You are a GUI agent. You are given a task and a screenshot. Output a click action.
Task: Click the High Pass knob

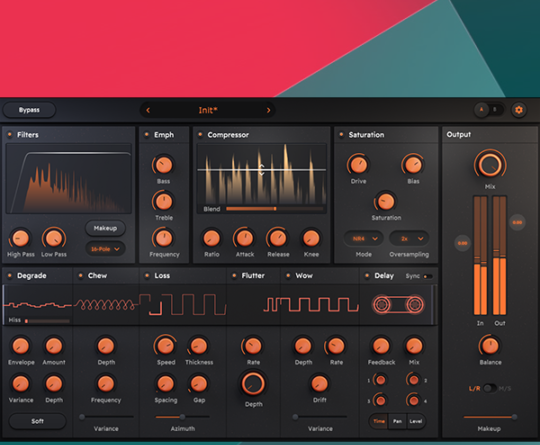coord(20,238)
